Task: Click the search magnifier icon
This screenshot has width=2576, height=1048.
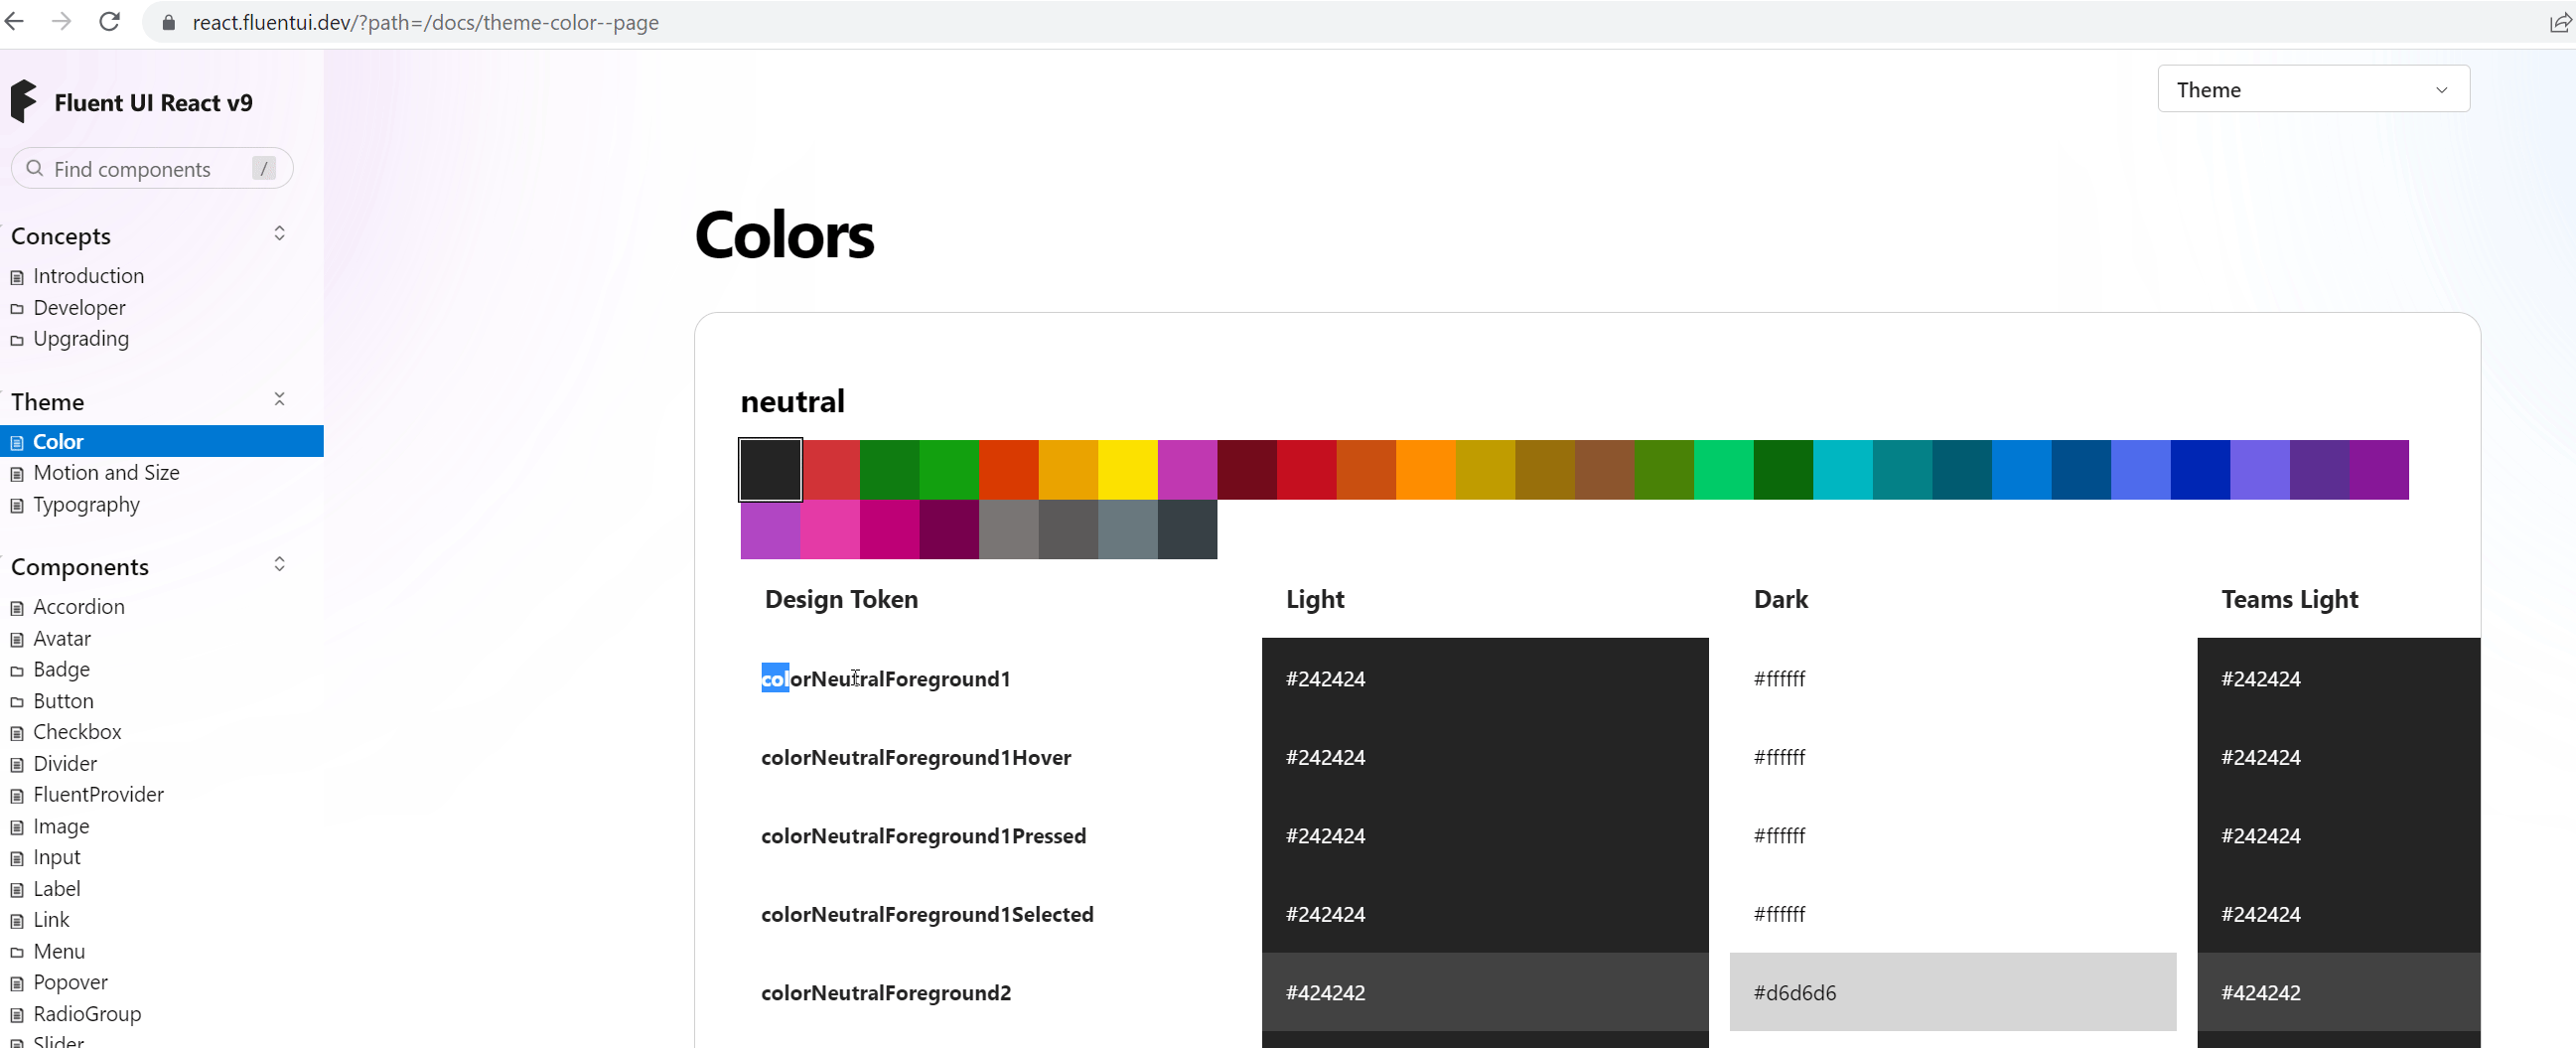Action: pos(34,168)
